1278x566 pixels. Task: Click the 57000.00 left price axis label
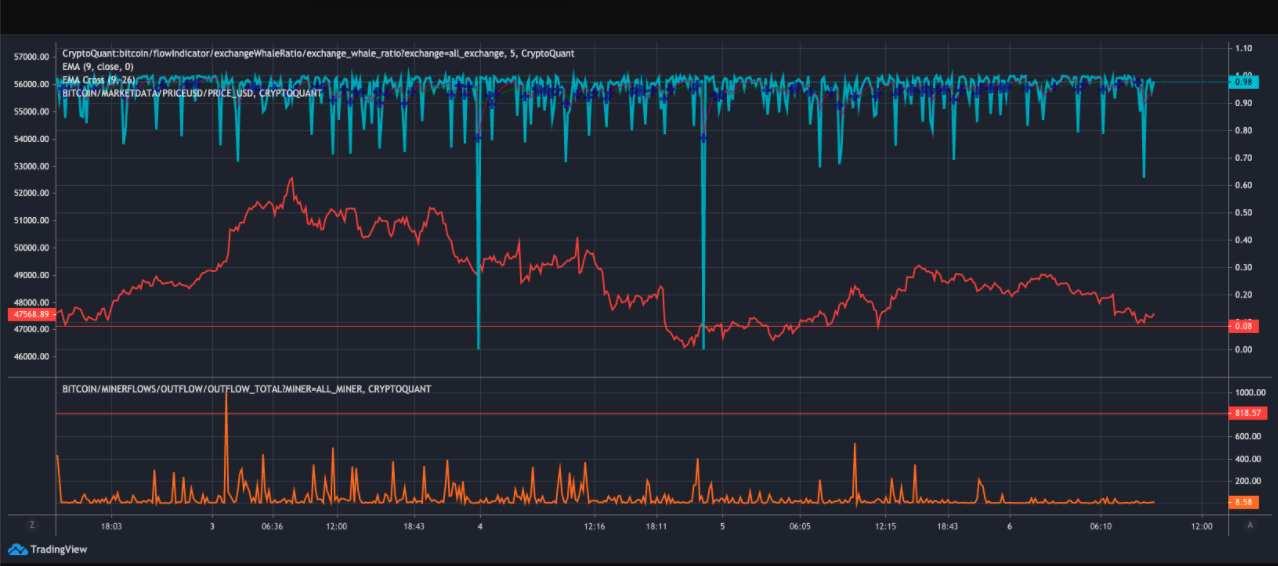coord(30,57)
